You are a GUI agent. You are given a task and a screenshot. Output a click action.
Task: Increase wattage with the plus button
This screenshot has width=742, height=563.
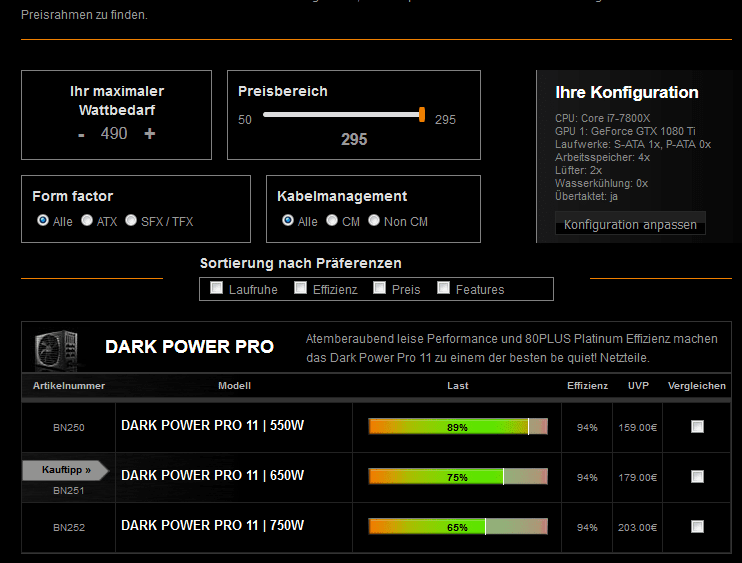150,134
